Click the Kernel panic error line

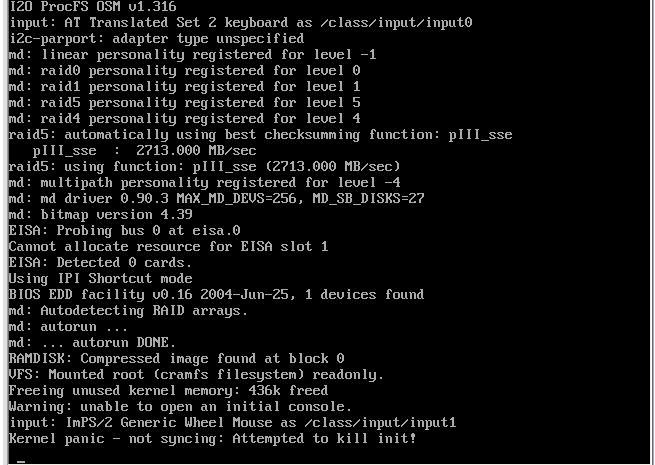coord(212,439)
